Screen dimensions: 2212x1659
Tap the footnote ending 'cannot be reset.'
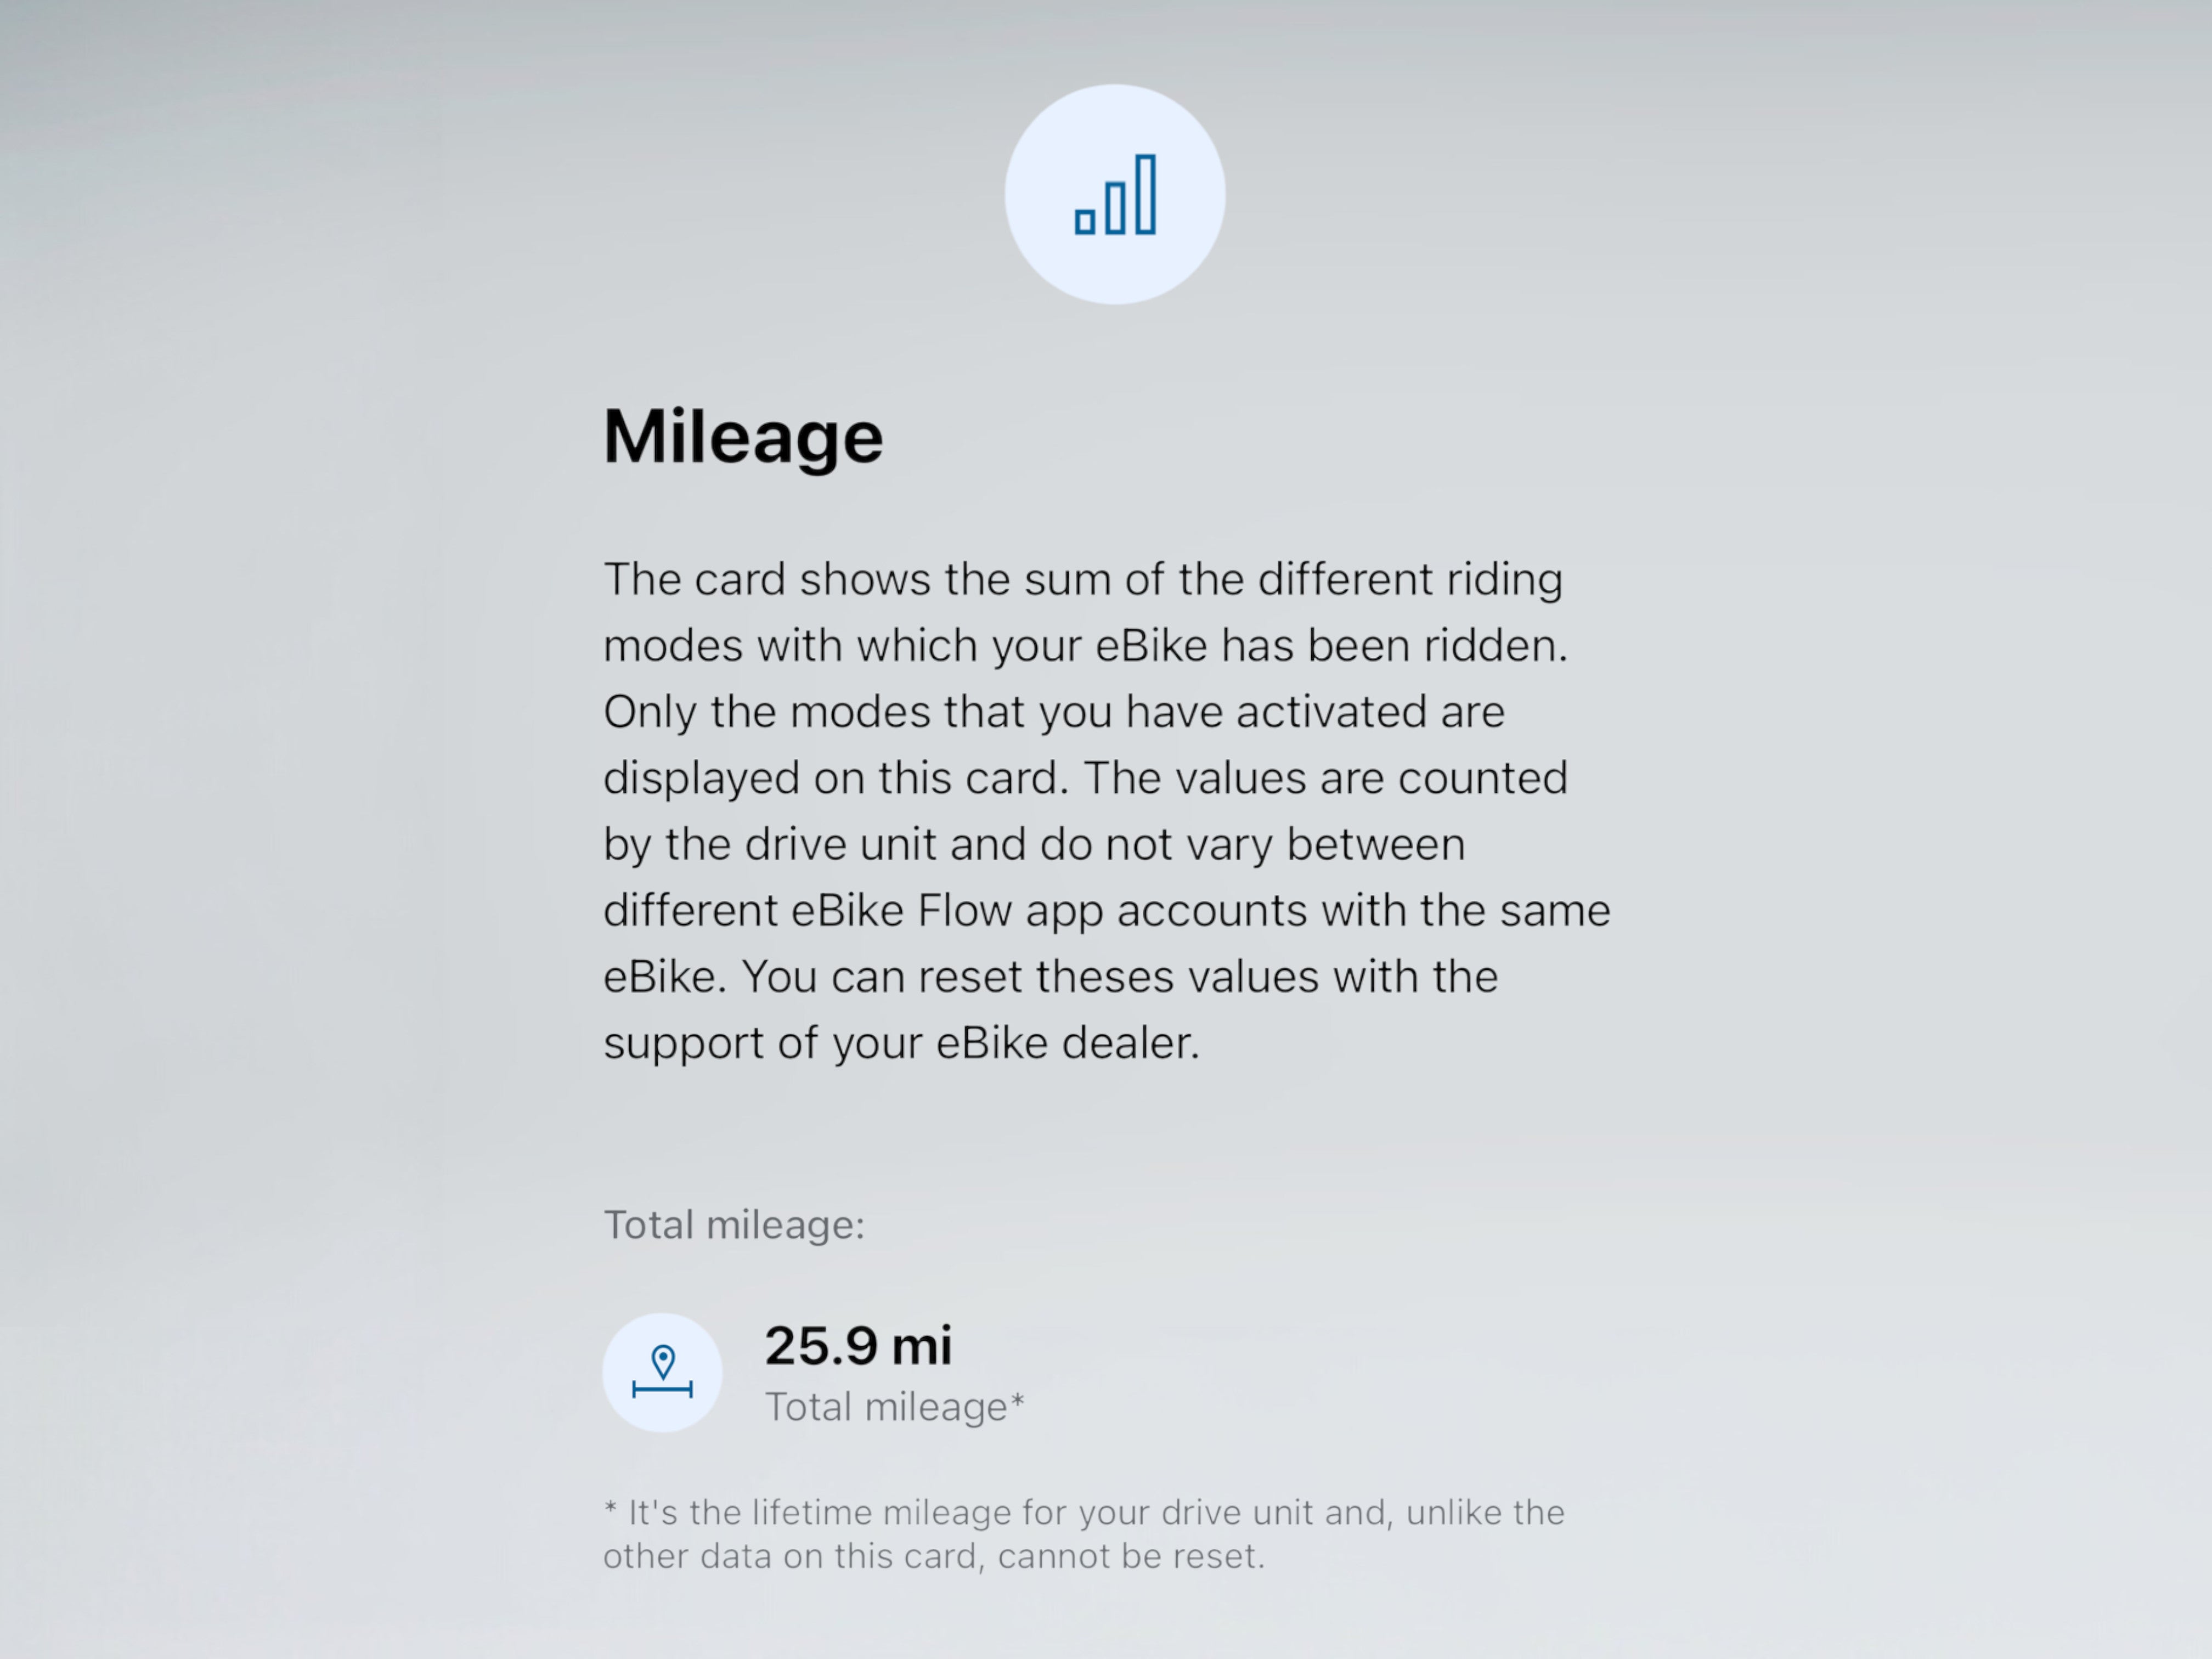(x=934, y=1556)
